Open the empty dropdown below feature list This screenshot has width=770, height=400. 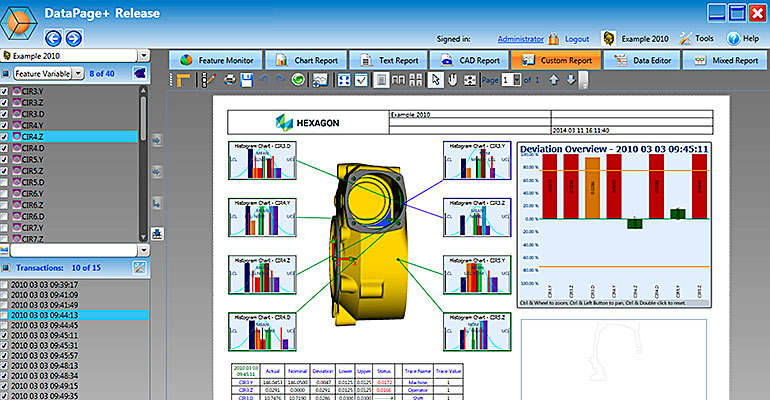point(143,250)
